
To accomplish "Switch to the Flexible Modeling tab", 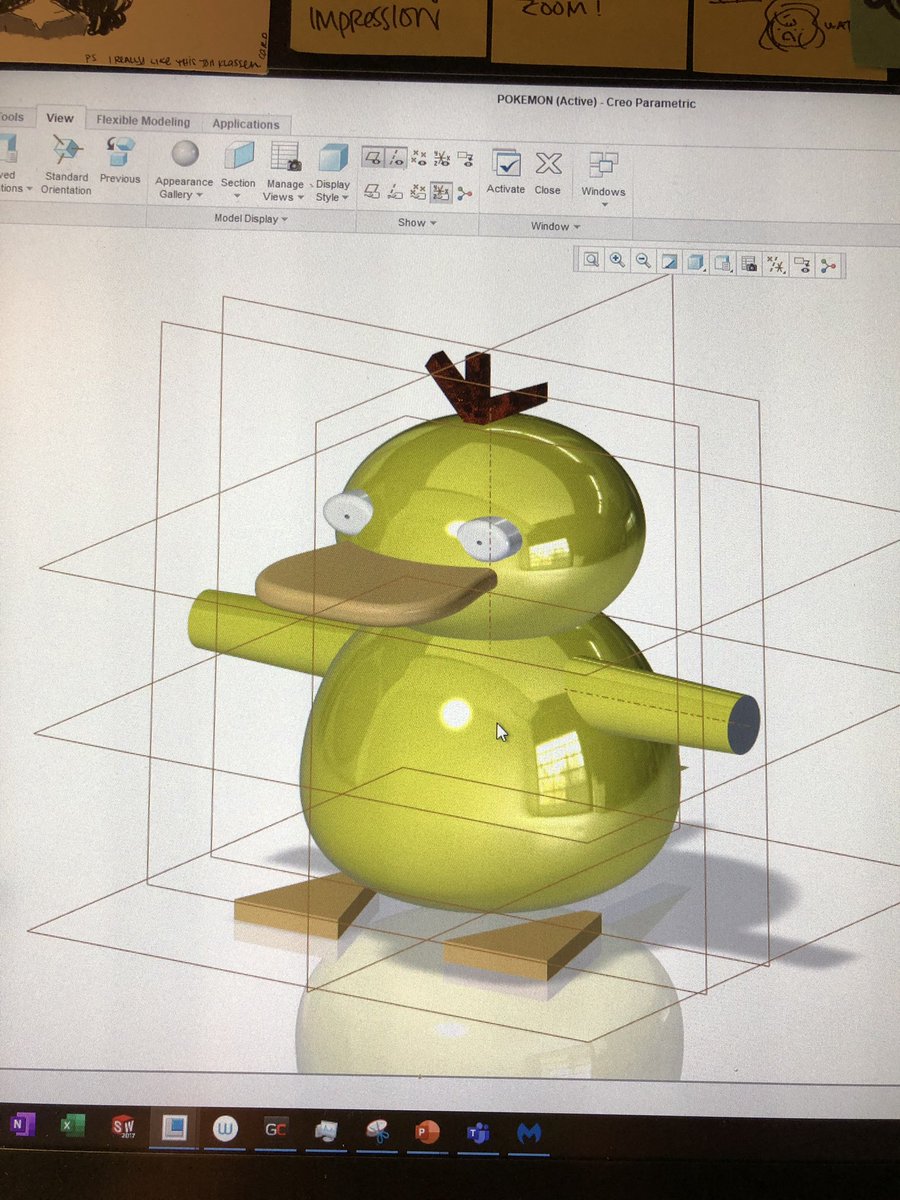I will [x=141, y=122].
